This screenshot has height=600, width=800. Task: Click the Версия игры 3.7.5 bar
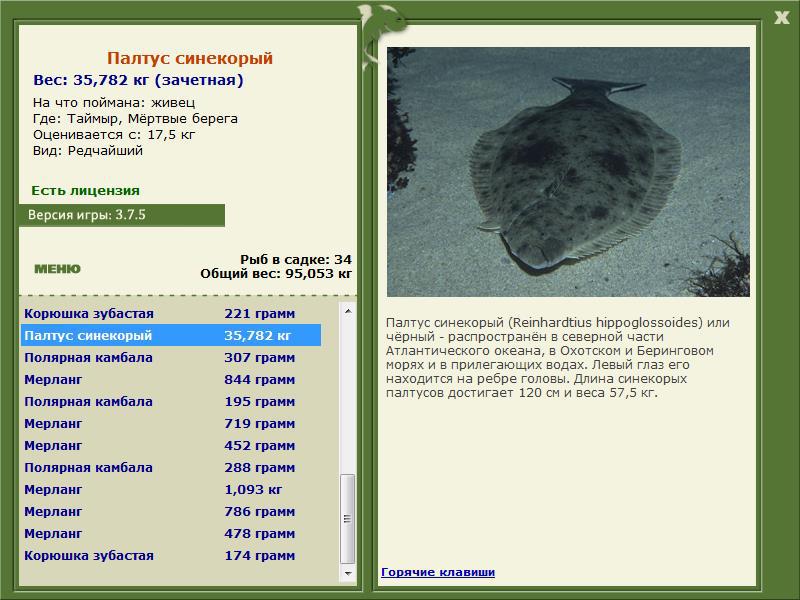pyautogui.click(x=121, y=215)
